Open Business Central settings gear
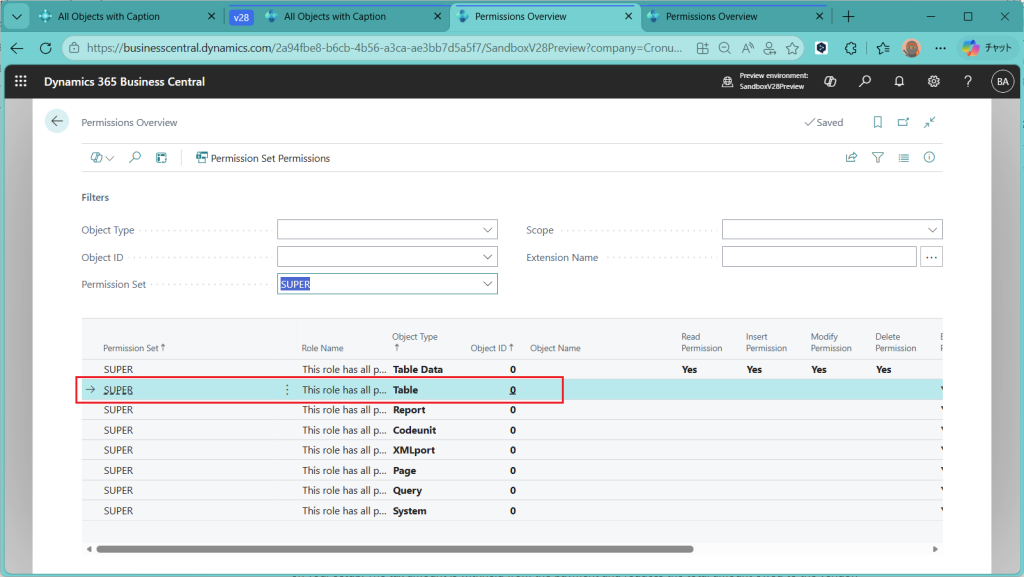Viewport: 1024px width, 577px height. point(933,82)
